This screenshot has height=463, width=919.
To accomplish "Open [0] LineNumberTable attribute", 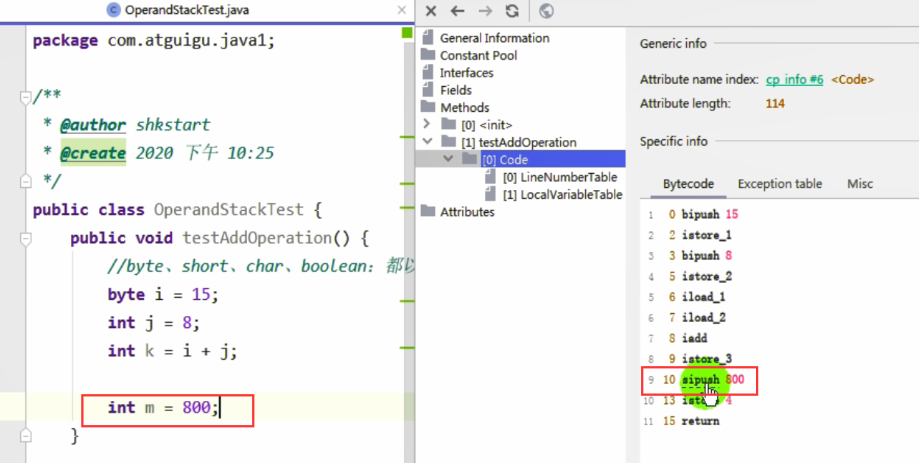I will [560, 177].
